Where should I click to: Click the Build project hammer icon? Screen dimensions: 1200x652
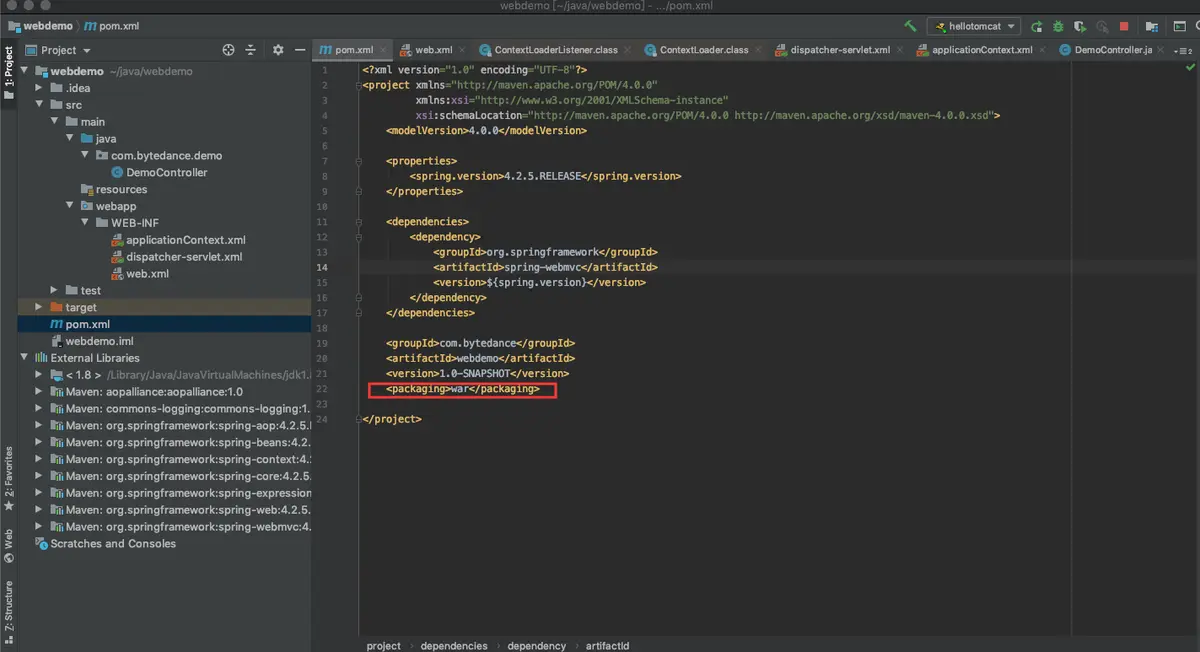coord(910,26)
